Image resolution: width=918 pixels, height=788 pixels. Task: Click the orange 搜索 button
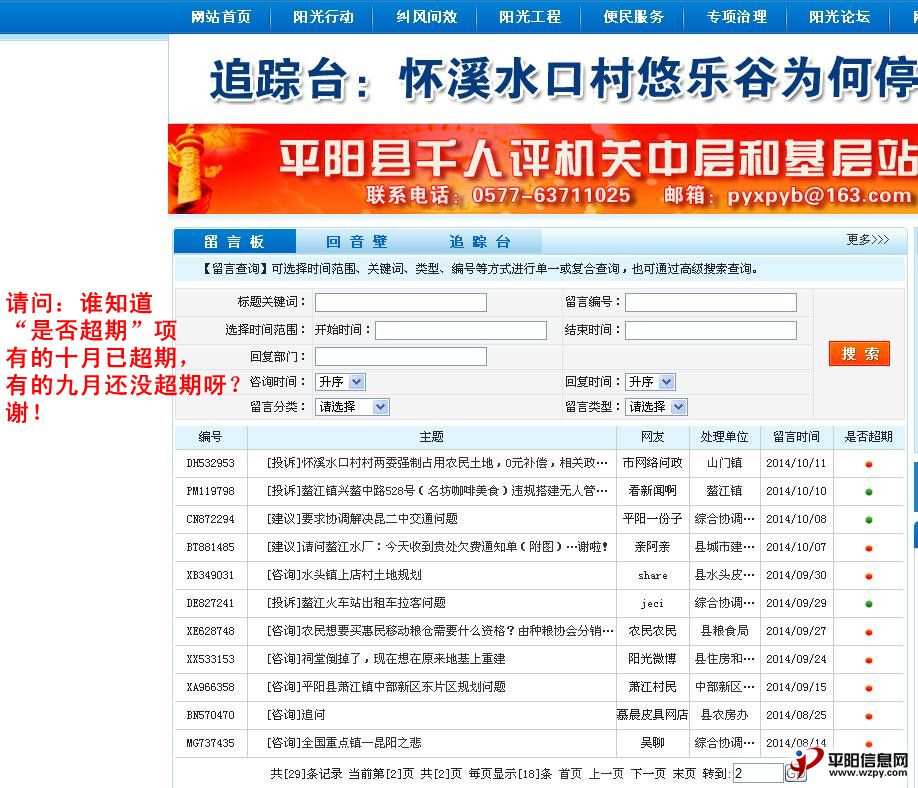coord(859,354)
